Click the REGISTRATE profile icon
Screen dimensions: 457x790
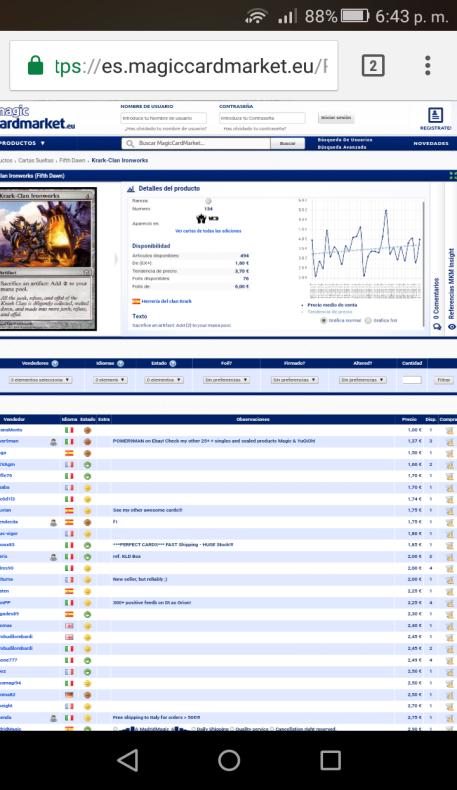tap(435, 115)
